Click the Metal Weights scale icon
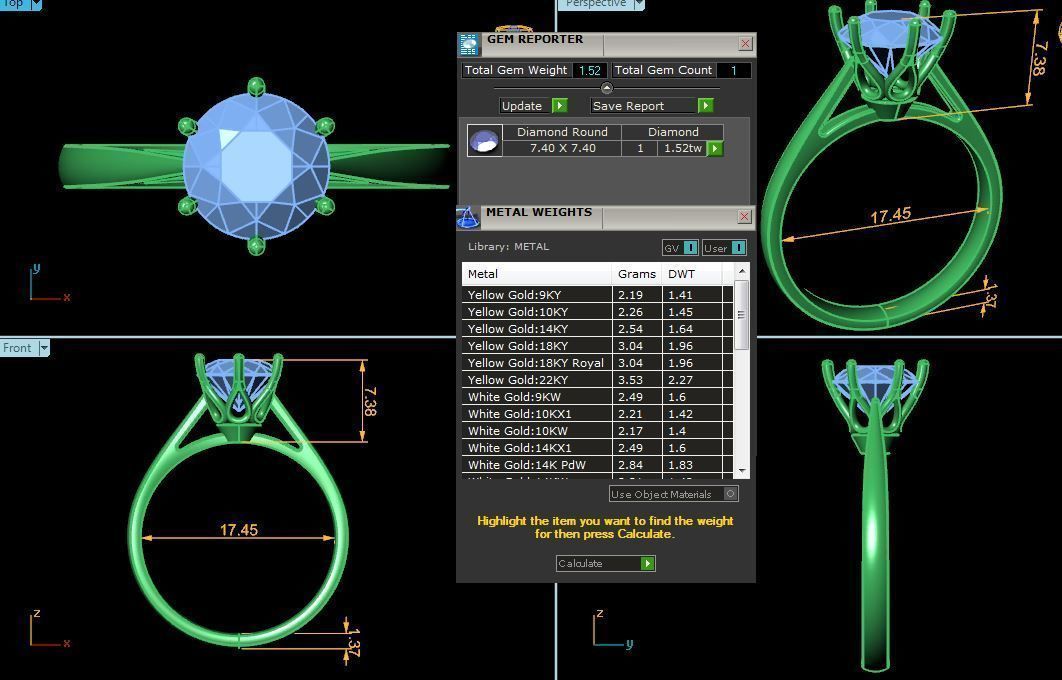Screen dimensions: 1062x680 point(467,217)
